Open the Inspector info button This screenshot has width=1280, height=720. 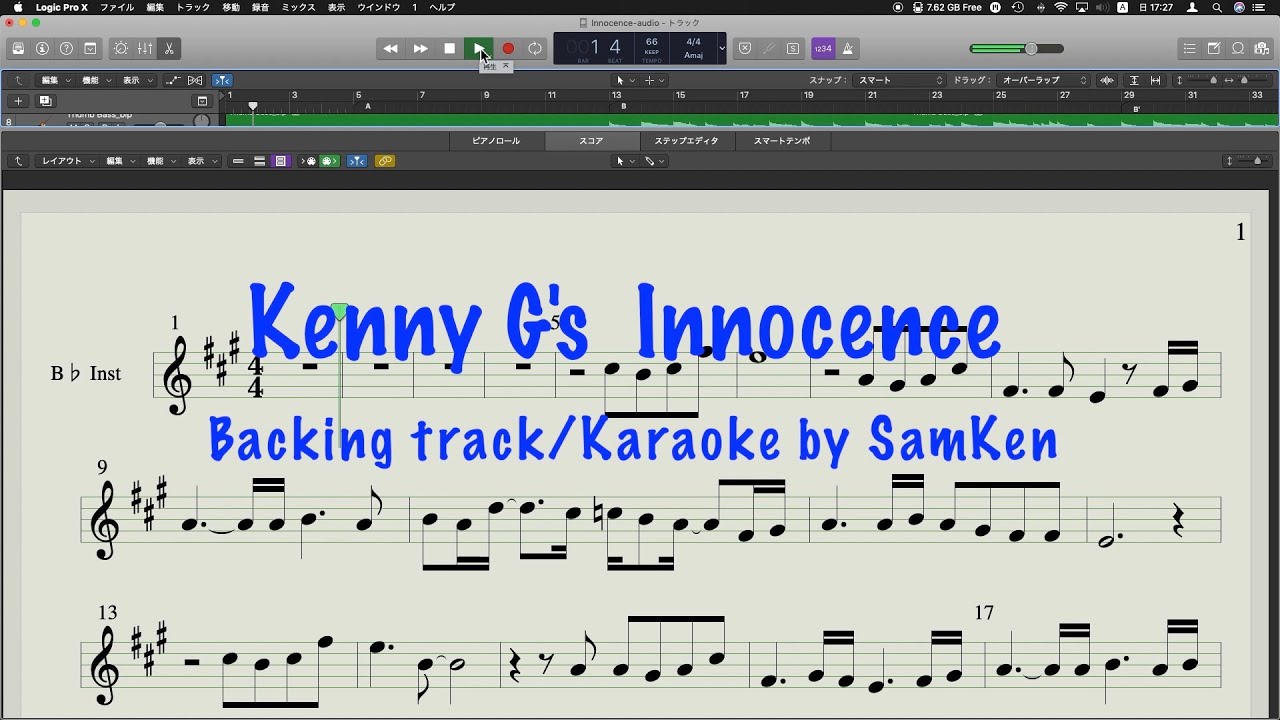tap(42, 48)
